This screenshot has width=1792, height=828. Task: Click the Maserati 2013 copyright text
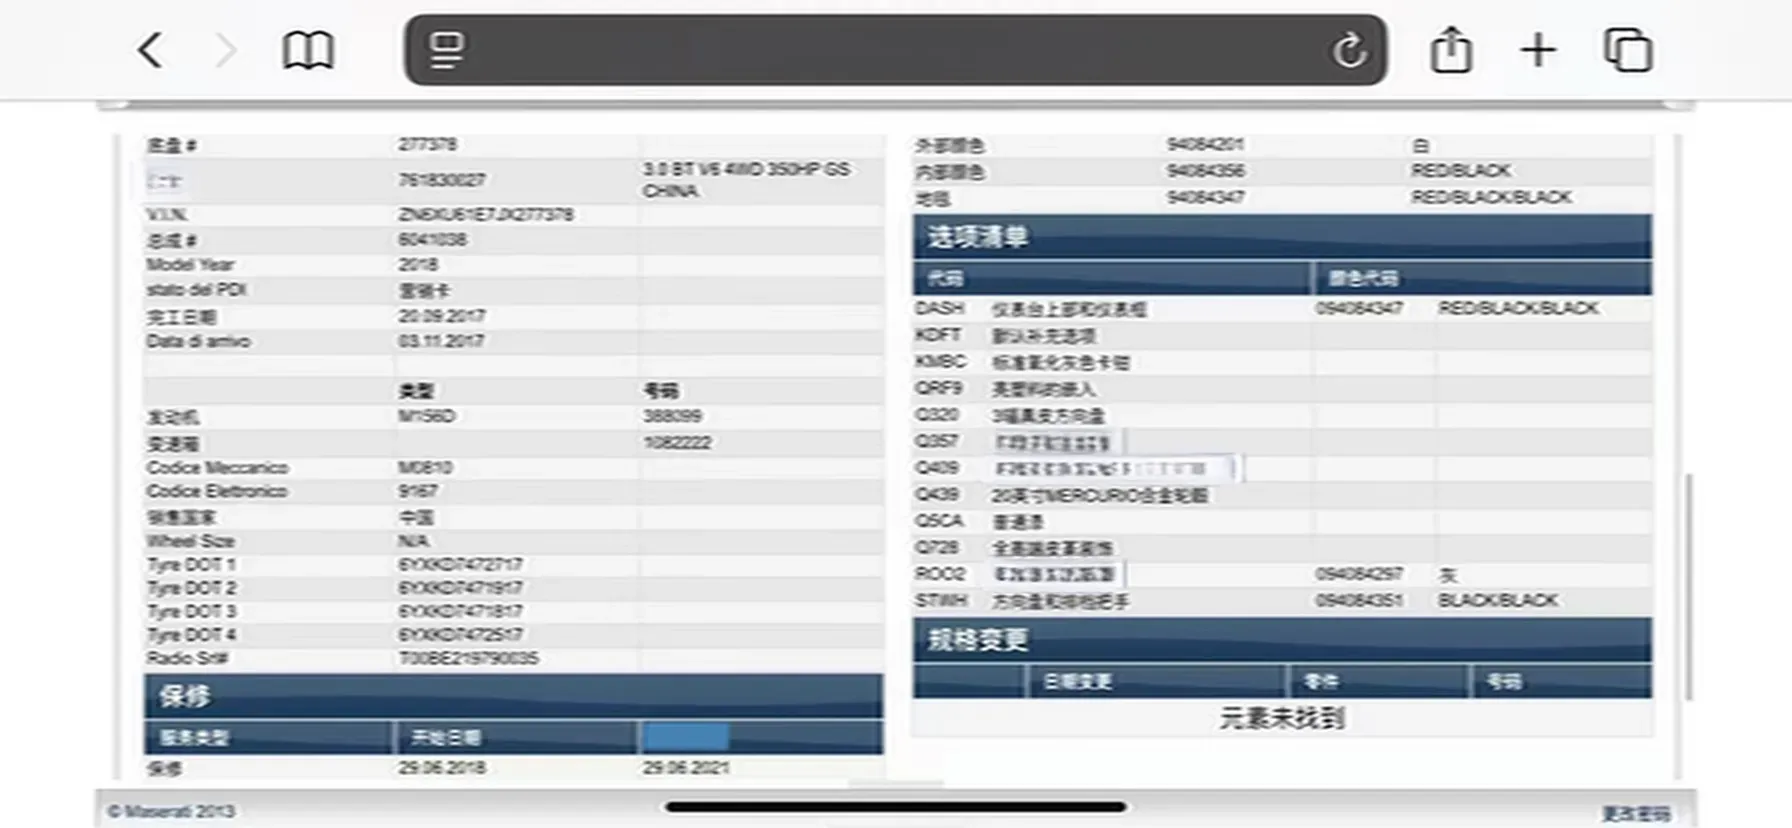pos(172,811)
